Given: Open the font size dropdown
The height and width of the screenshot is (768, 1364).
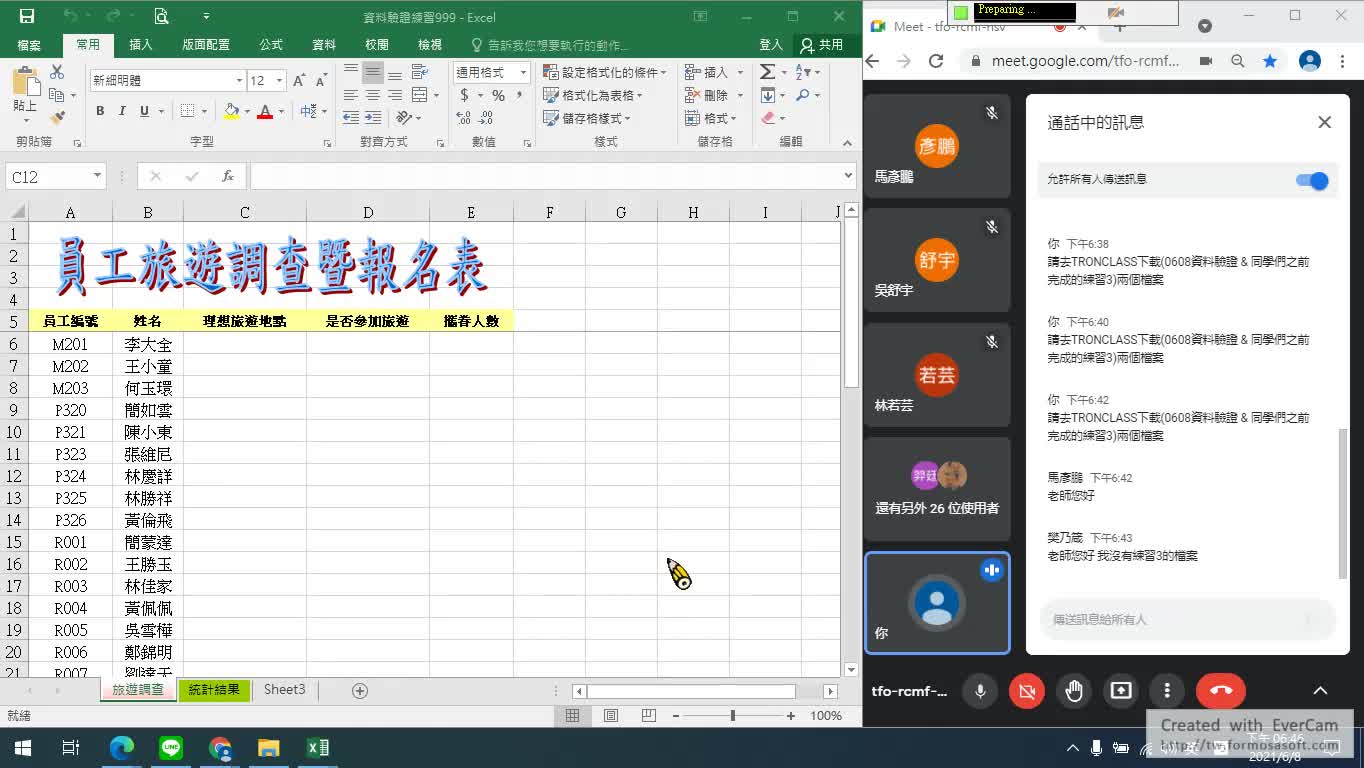Looking at the screenshot, I should [x=279, y=80].
